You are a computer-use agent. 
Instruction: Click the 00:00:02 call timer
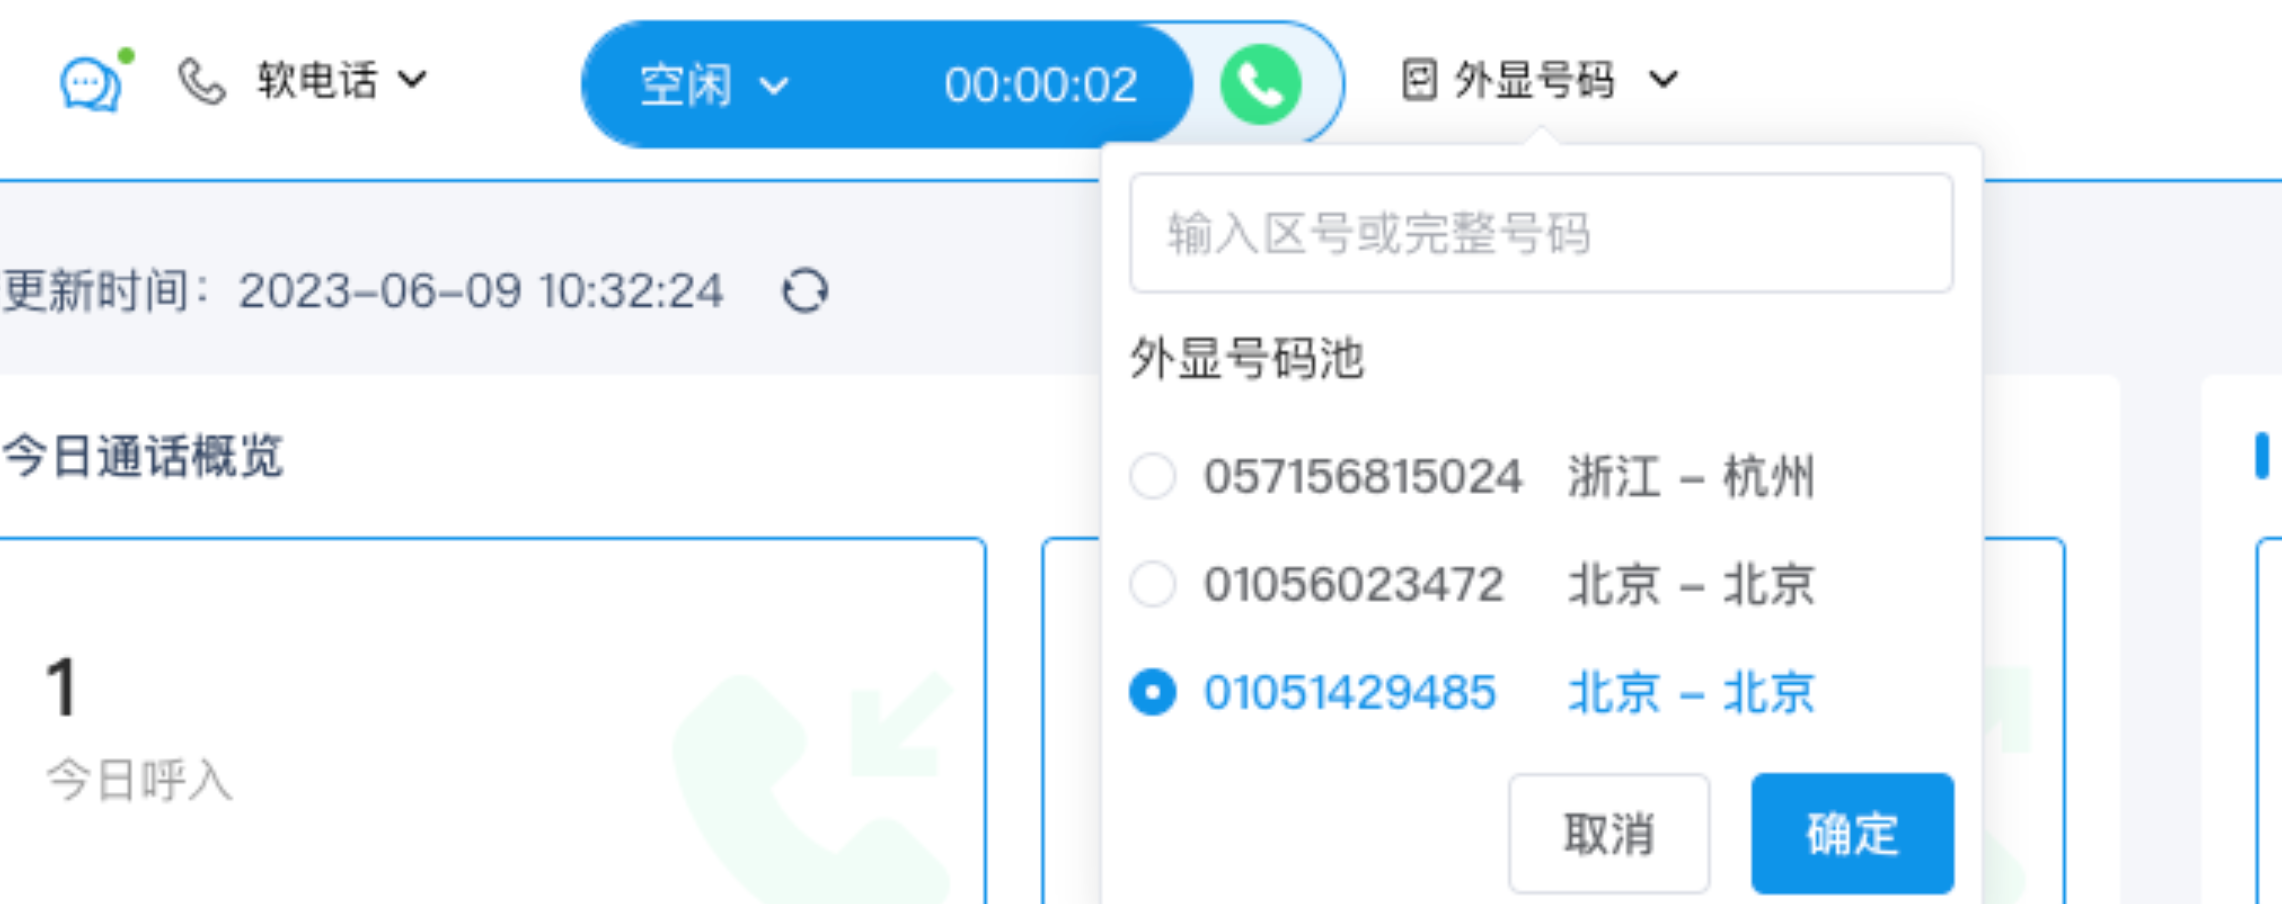pos(1040,85)
